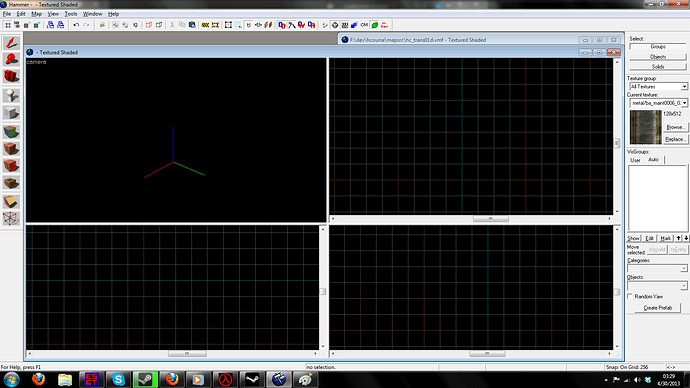Choose the Vertex manipulation tool
Viewport: 690px width, 388px height.
[x=11, y=218]
